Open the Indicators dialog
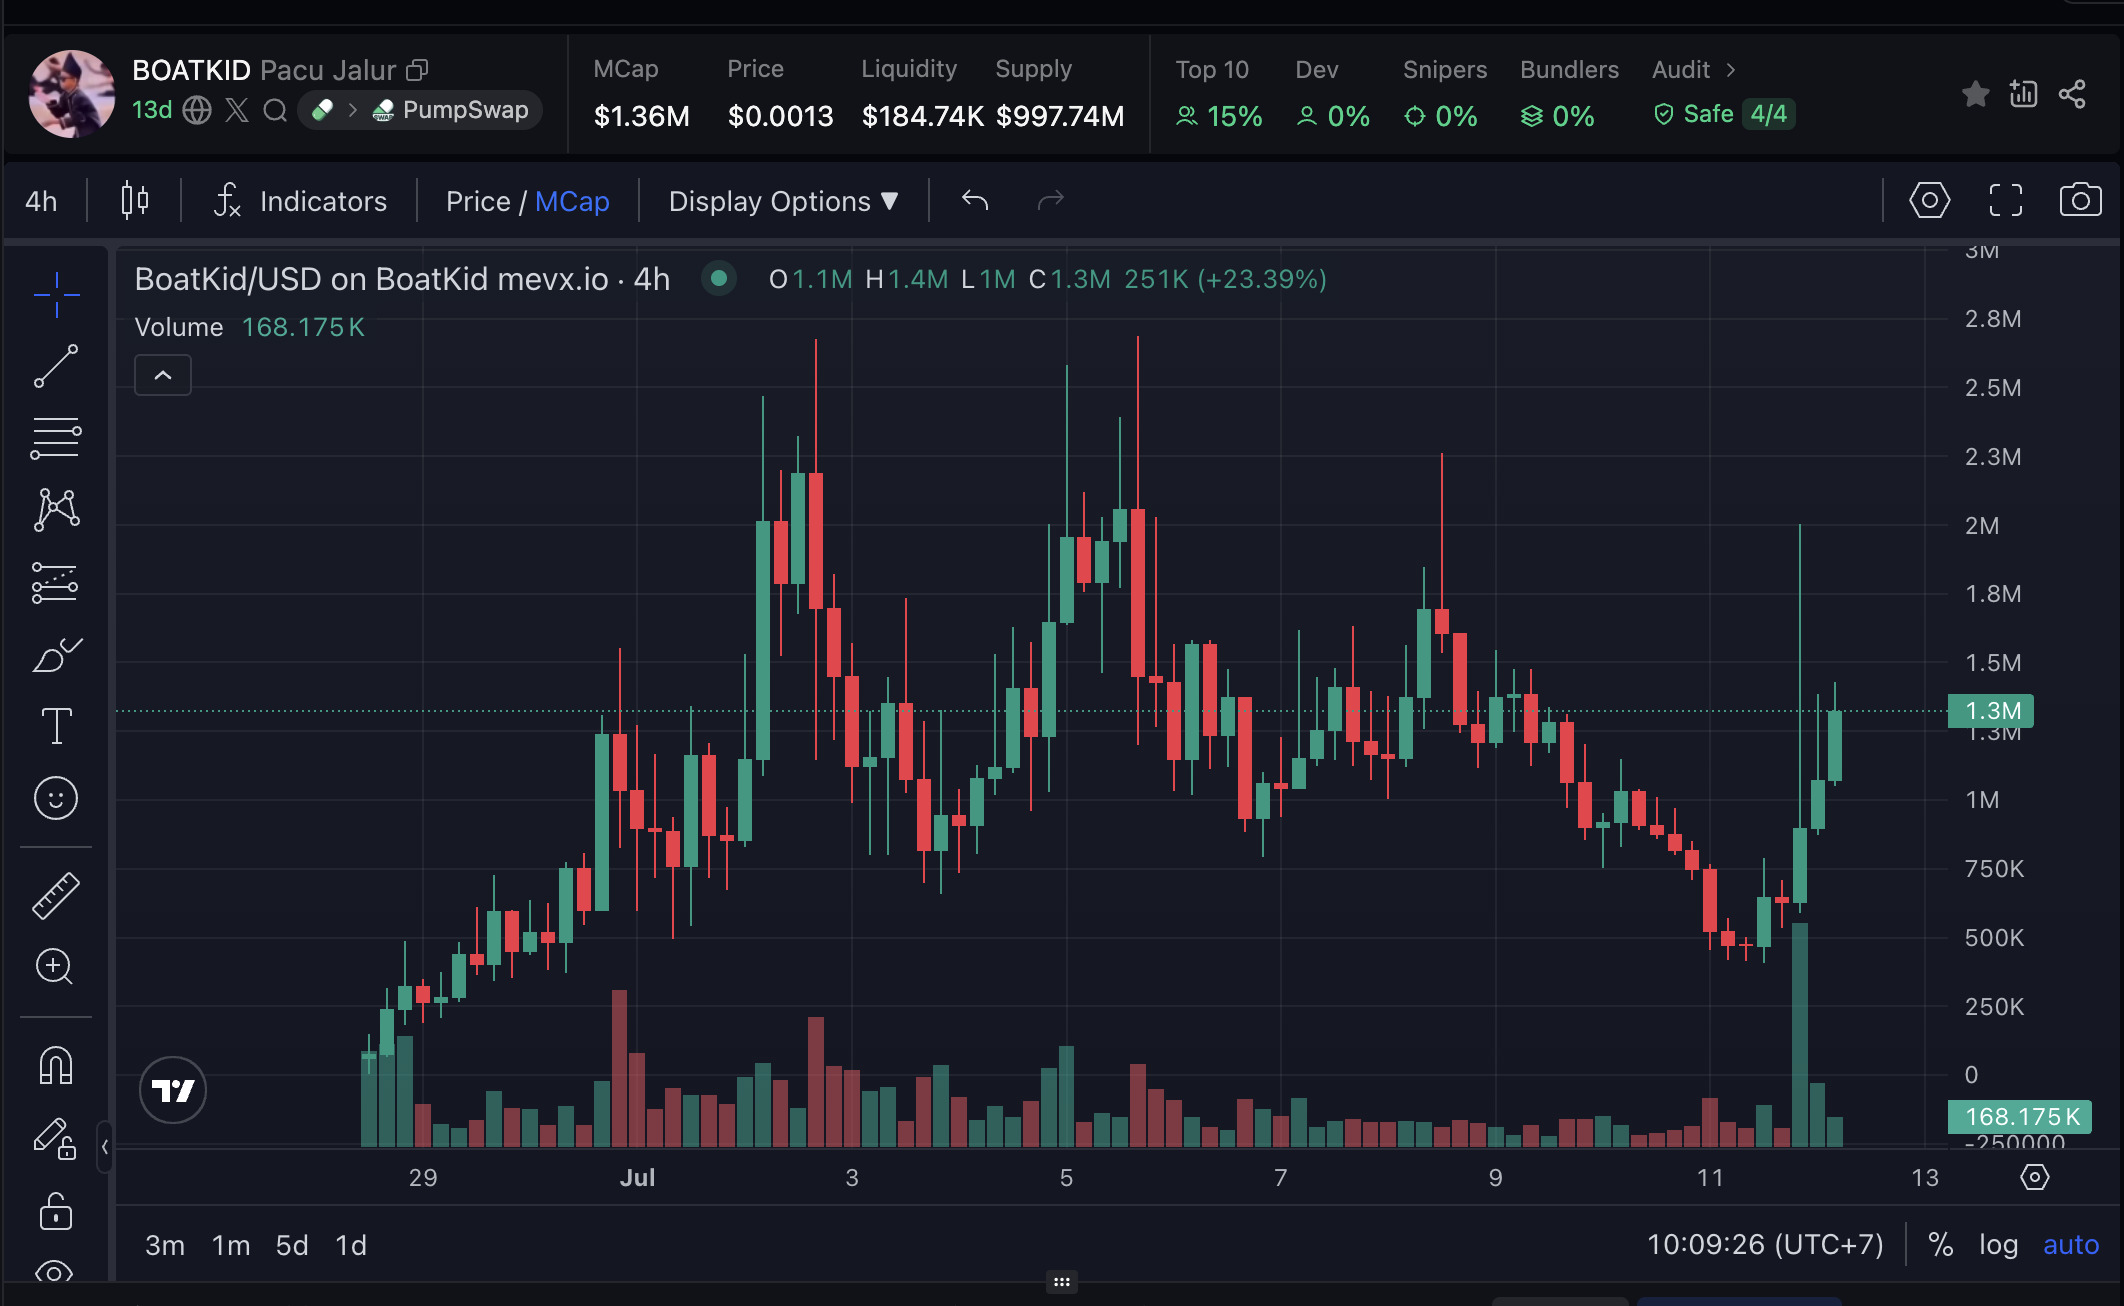The width and height of the screenshot is (2124, 1306). [x=300, y=201]
